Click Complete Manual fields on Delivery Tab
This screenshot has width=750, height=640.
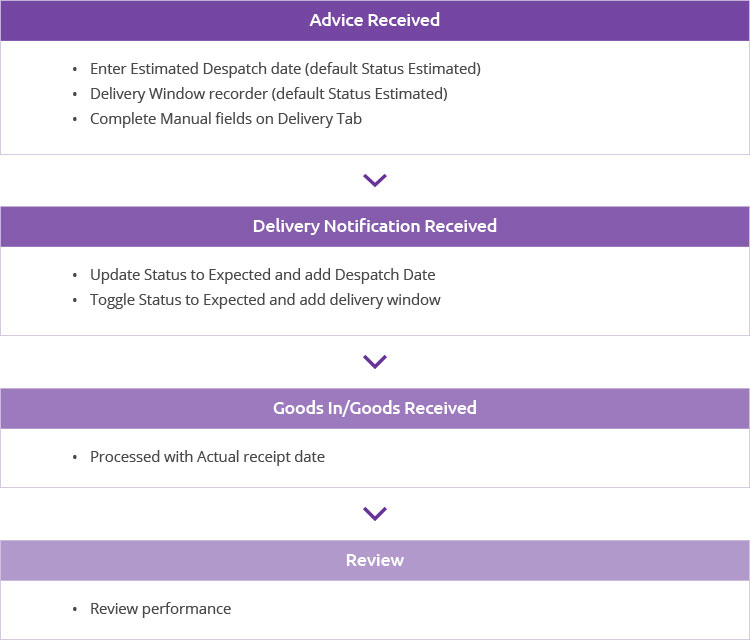coord(226,119)
